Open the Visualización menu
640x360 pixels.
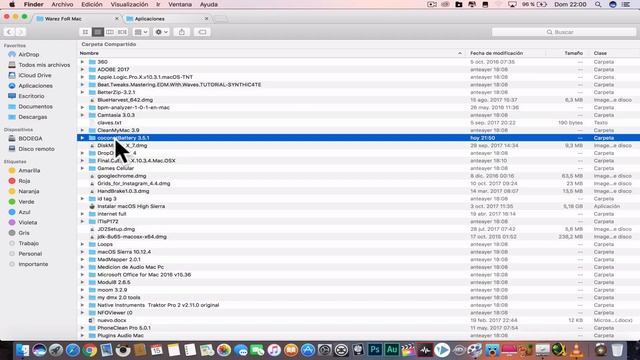pyautogui.click(x=129, y=4)
